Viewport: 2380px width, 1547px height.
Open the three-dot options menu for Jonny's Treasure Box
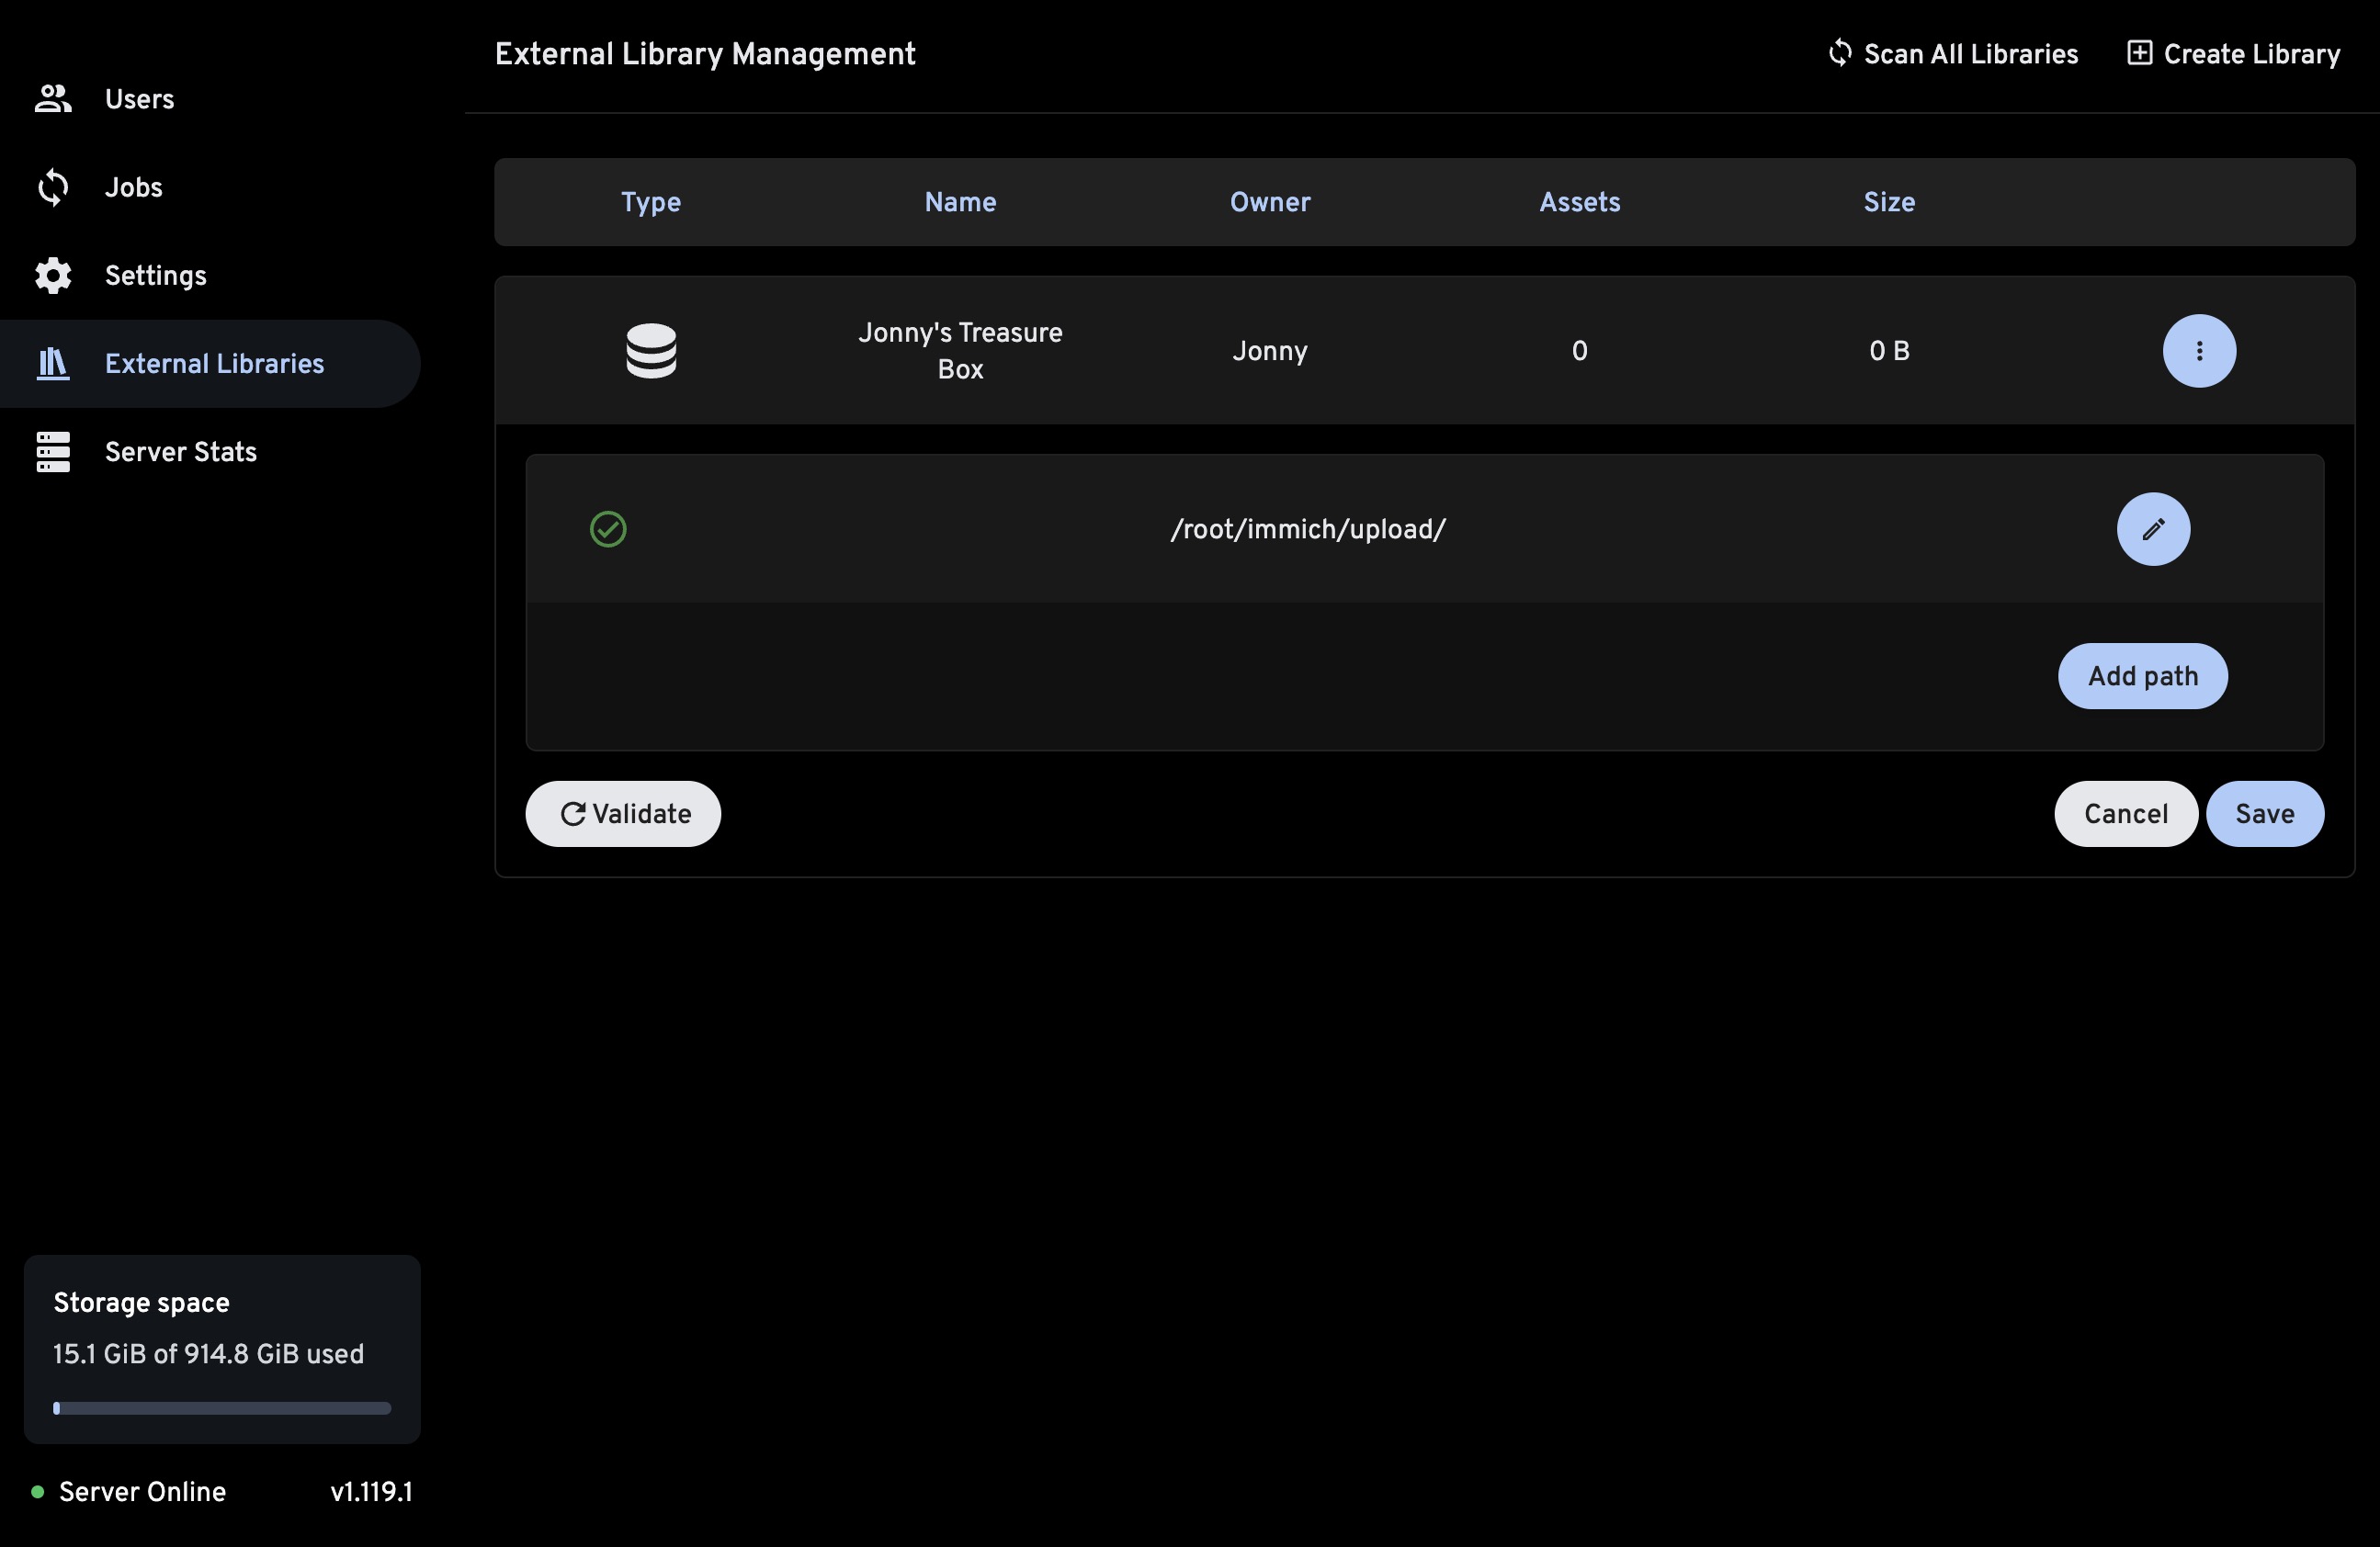(2199, 351)
